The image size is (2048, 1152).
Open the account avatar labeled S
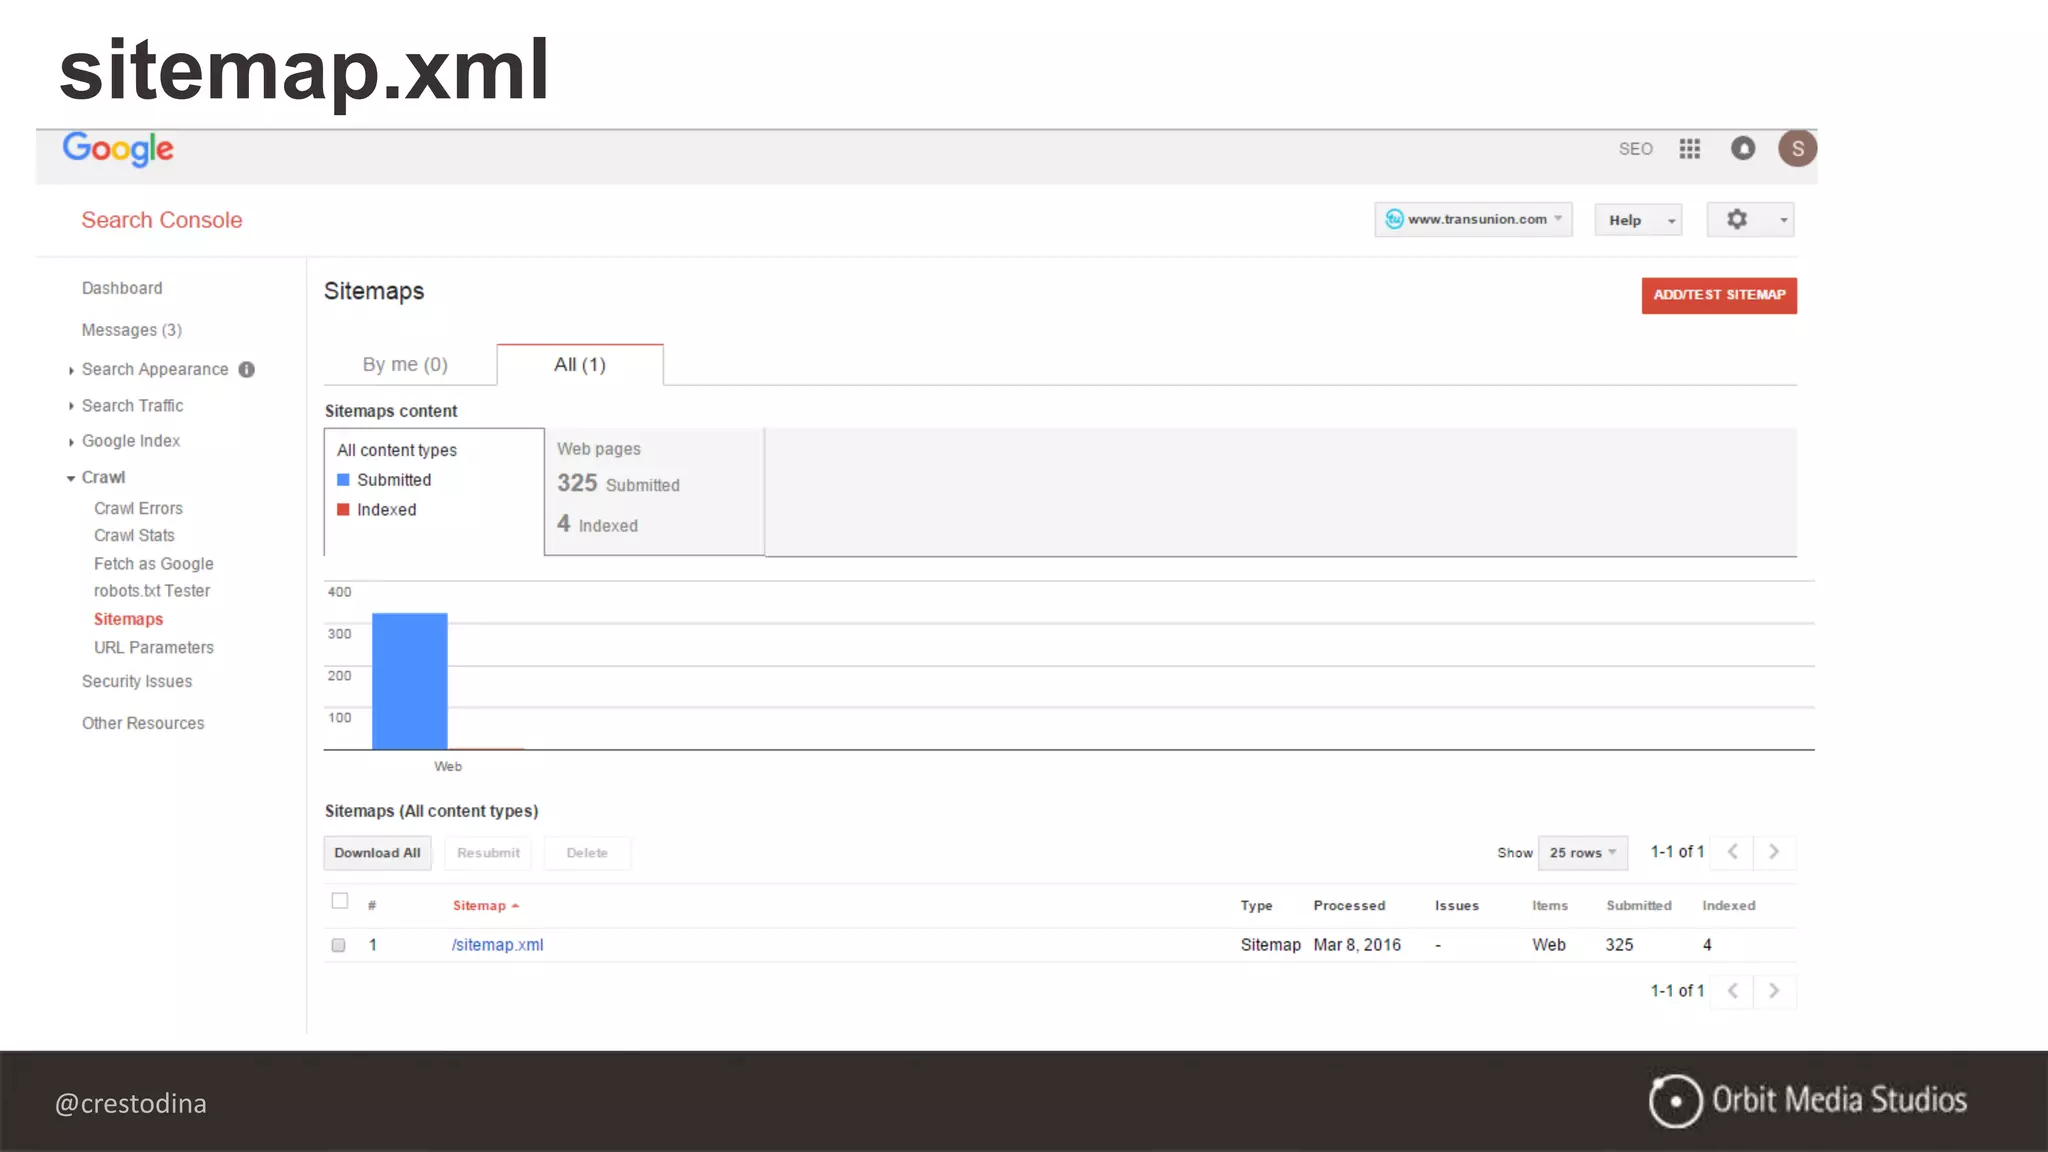1797,149
